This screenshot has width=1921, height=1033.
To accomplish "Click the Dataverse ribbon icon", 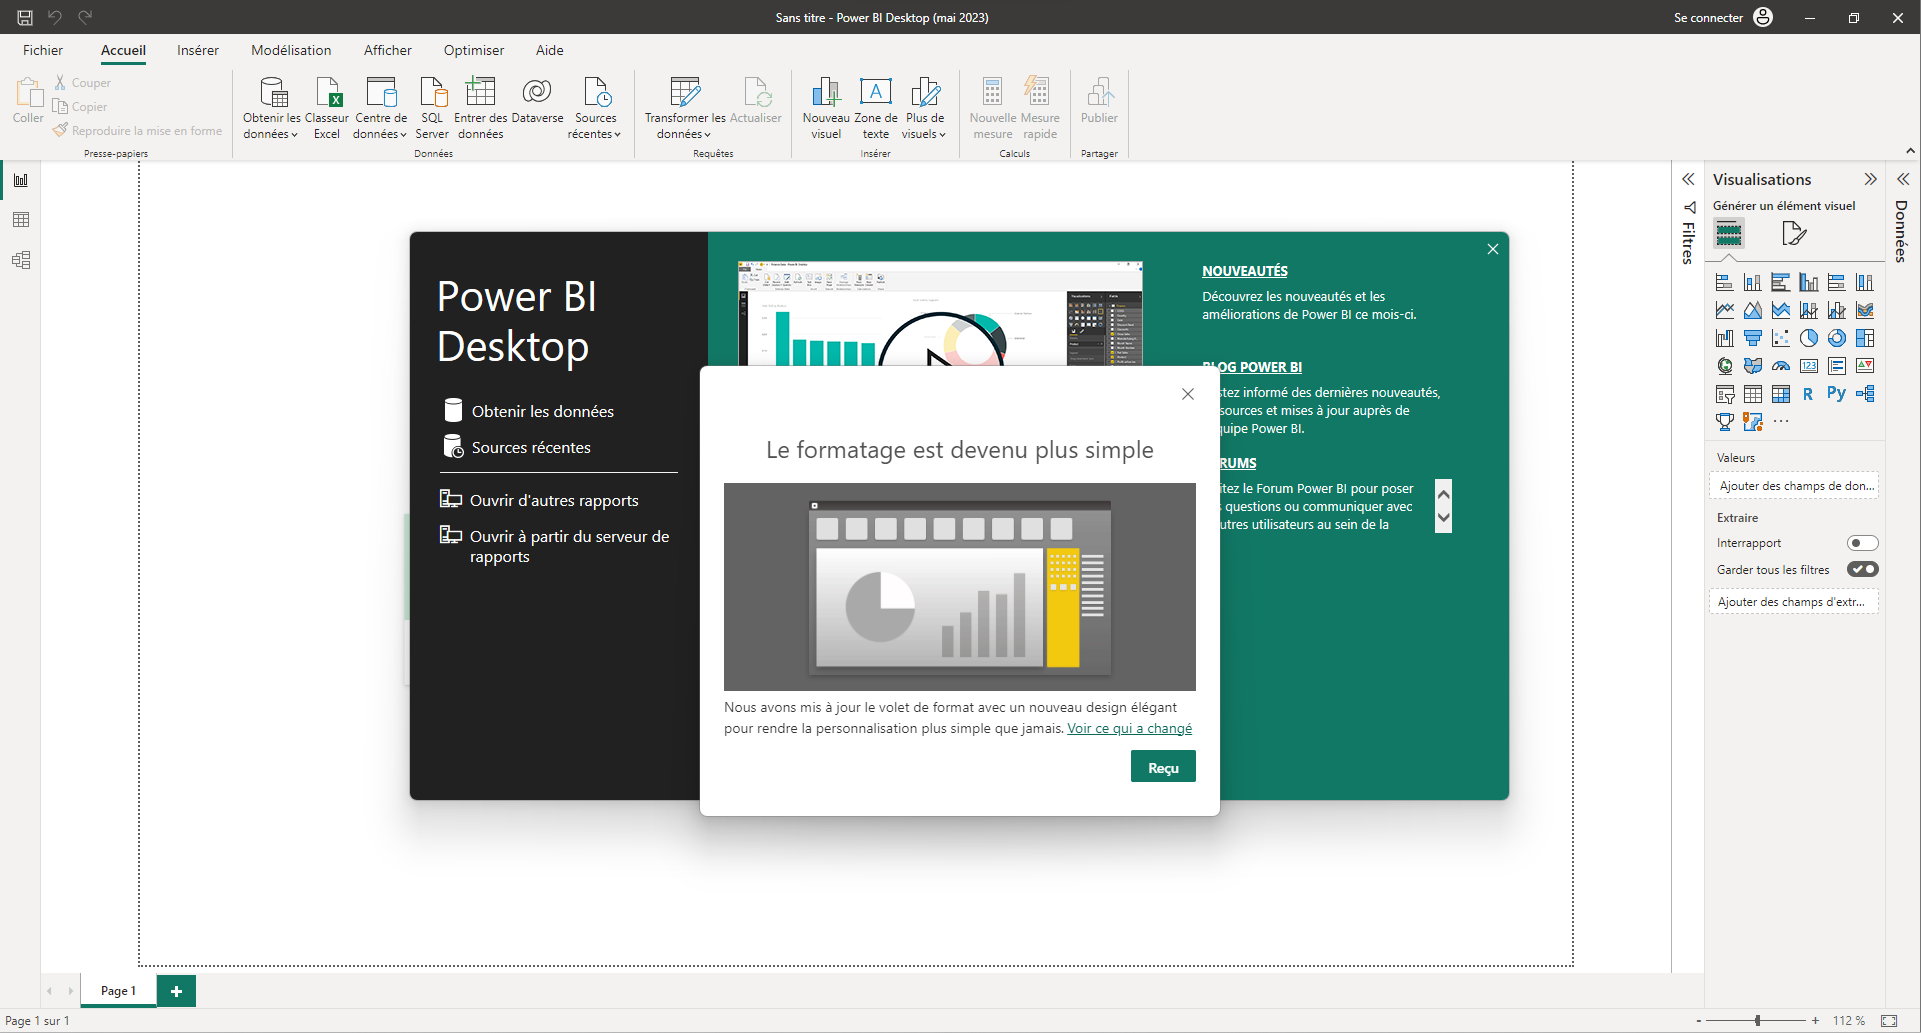I will coord(537,100).
